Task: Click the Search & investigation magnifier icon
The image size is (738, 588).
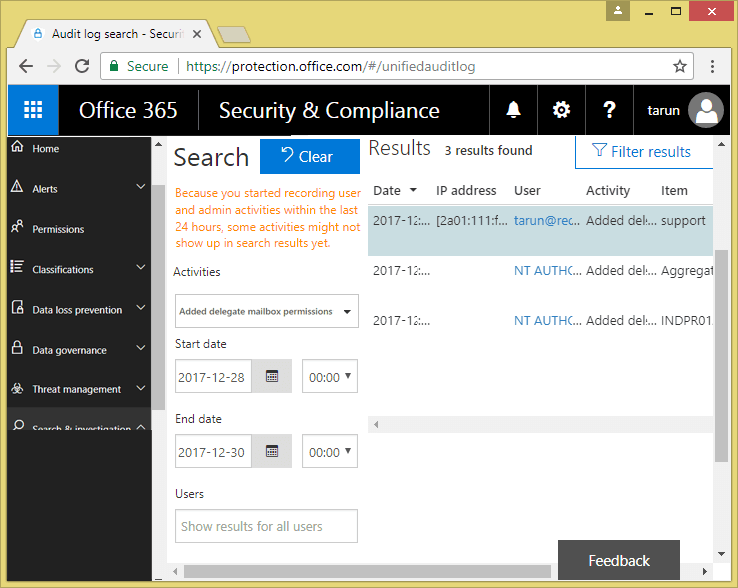Action: click(18, 425)
